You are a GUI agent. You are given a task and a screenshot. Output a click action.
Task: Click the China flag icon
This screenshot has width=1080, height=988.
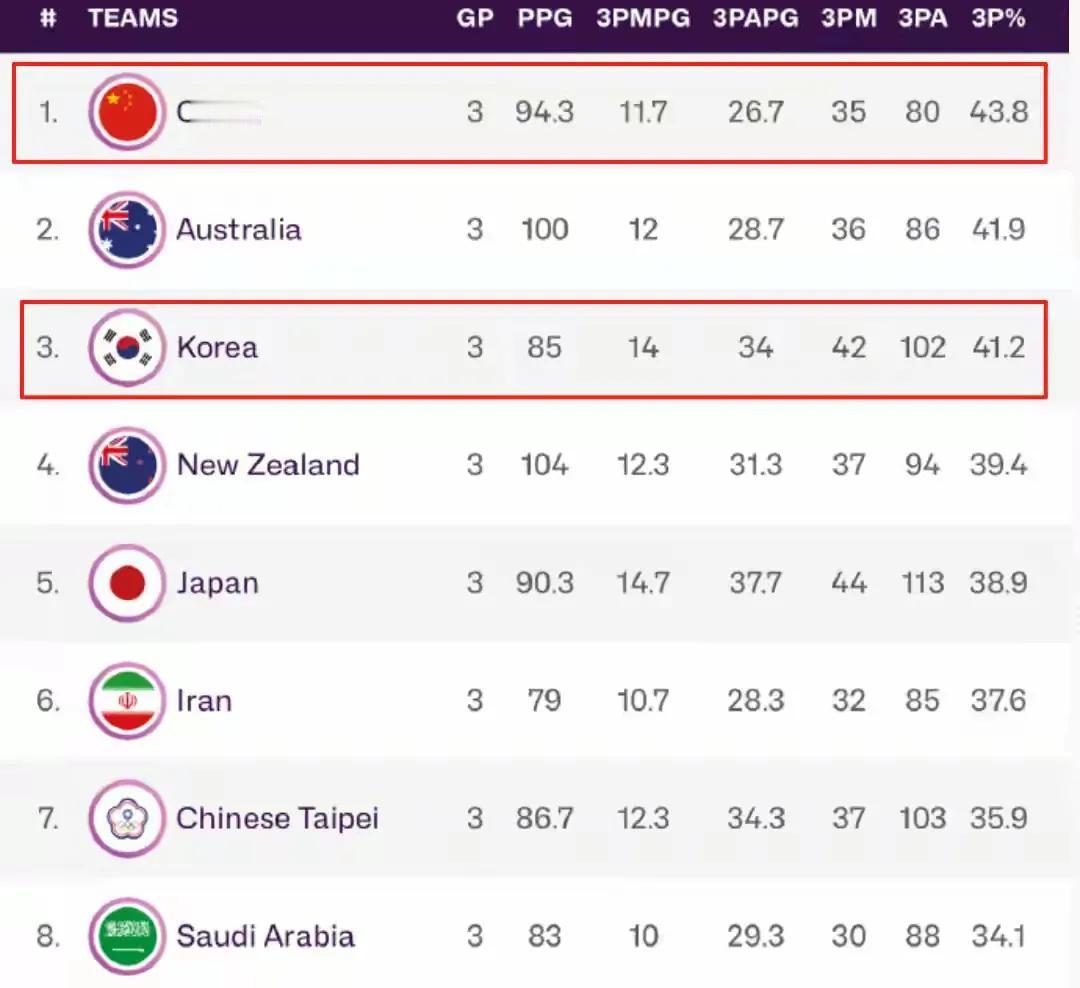click(127, 112)
